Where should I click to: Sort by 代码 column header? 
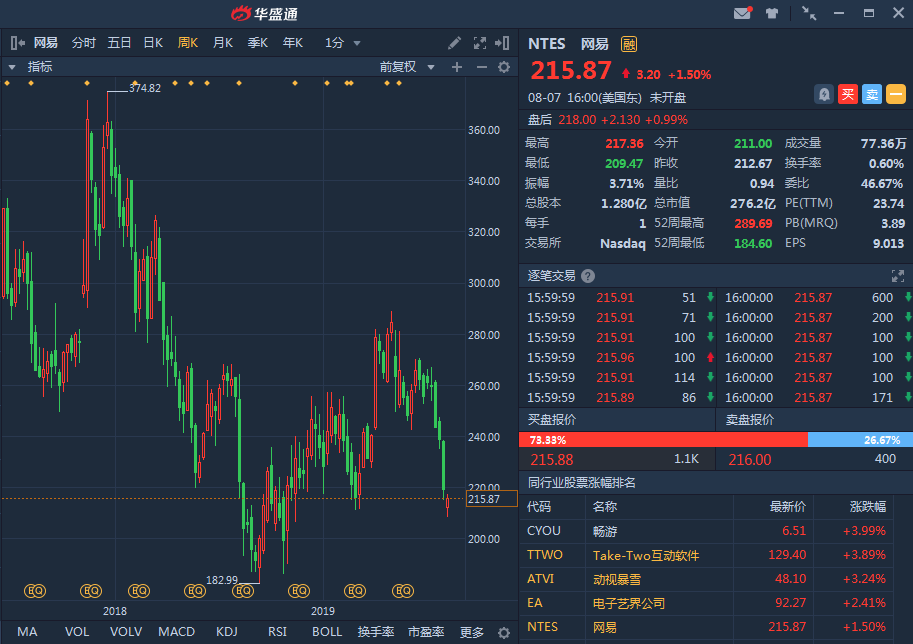click(539, 507)
